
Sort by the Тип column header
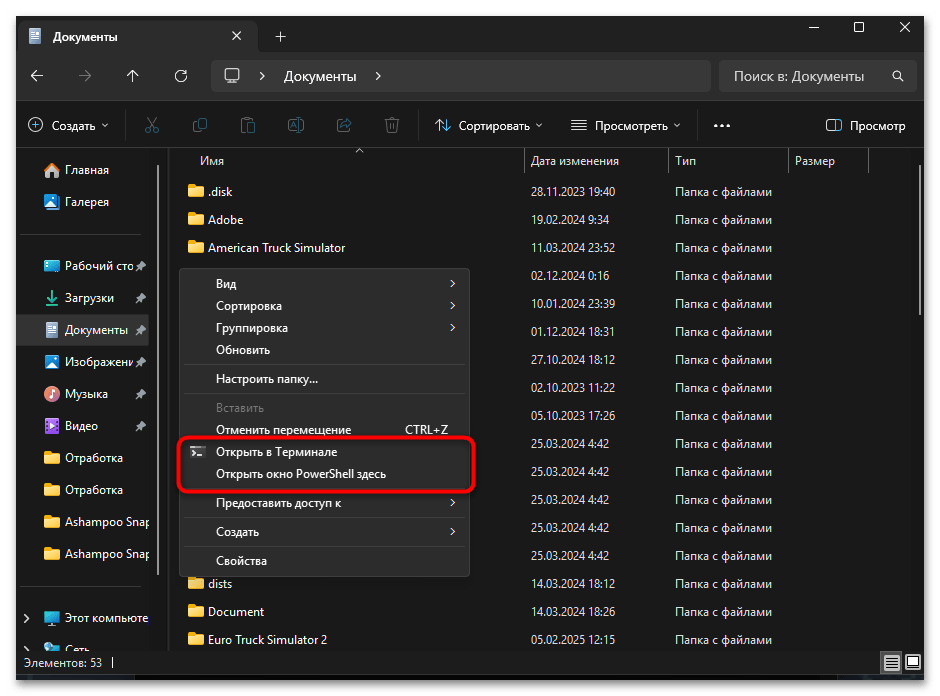728,161
